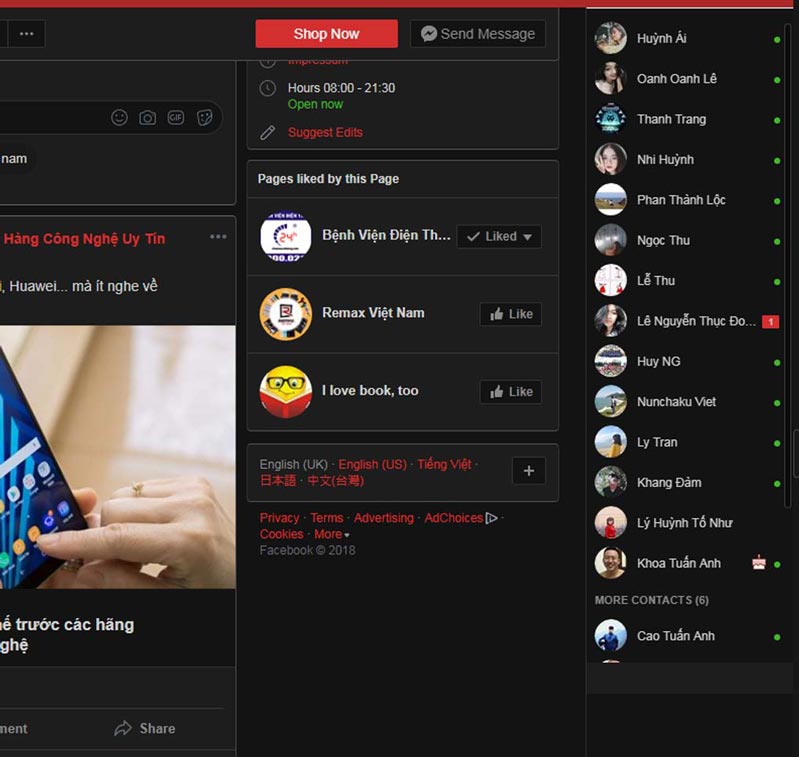The width and height of the screenshot is (799, 757).
Task: Open the Suggest Edits link
Action: (325, 132)
